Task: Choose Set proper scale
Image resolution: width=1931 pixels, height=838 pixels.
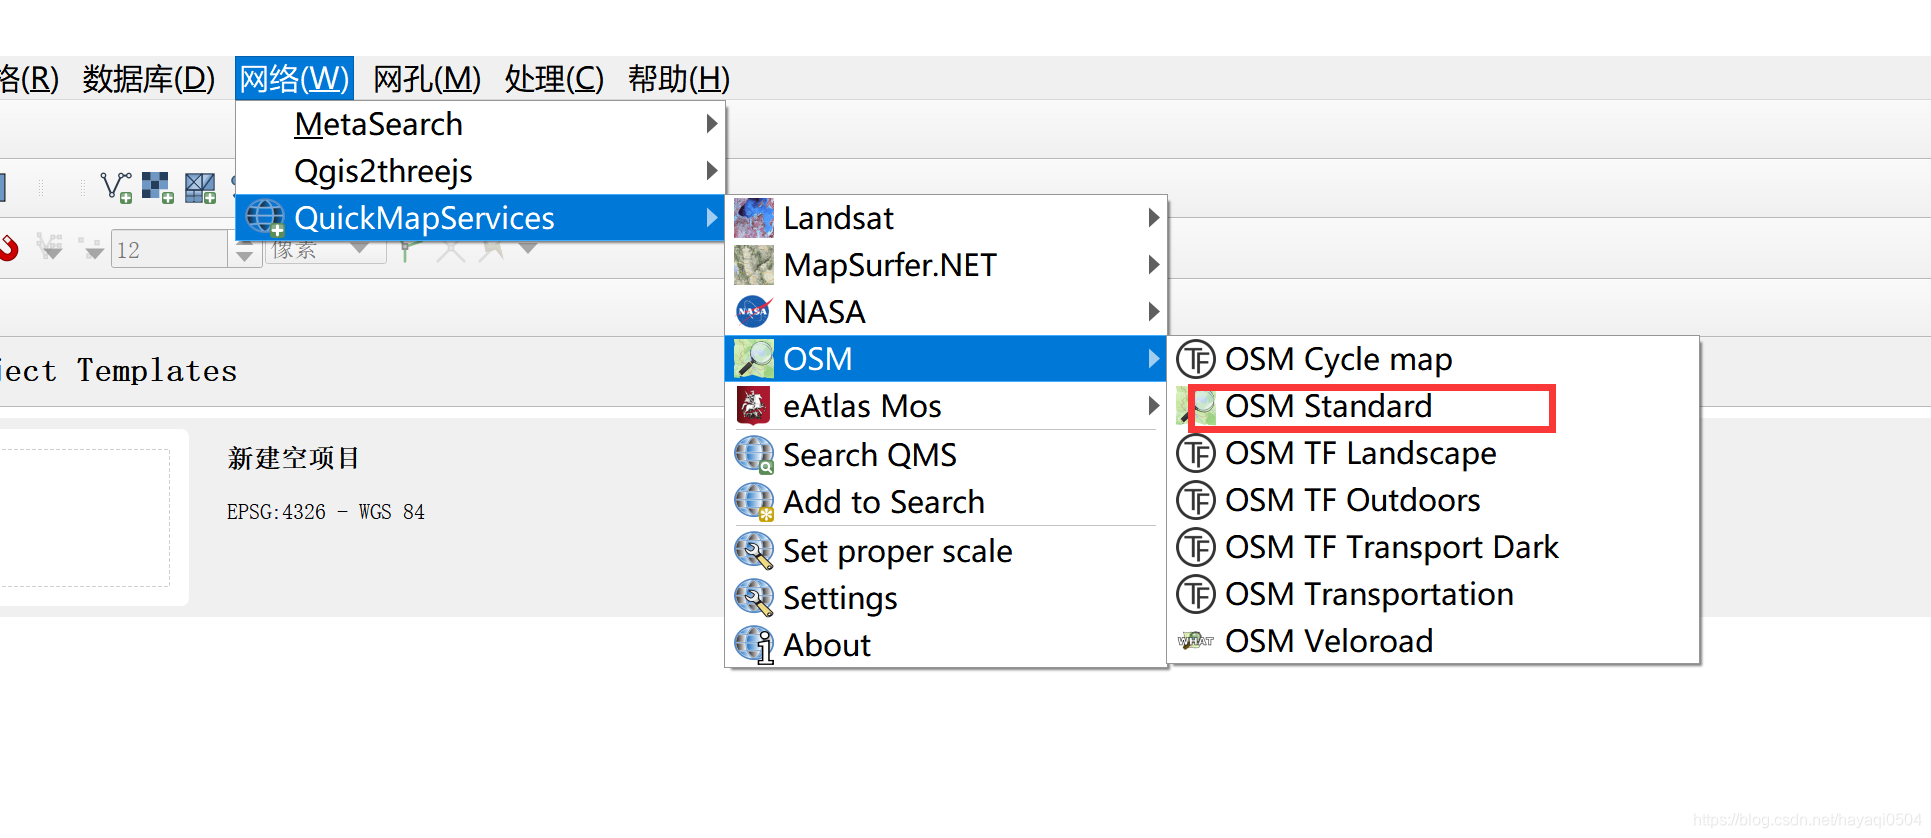Action: pyautogui.click(x=946, y=551)
